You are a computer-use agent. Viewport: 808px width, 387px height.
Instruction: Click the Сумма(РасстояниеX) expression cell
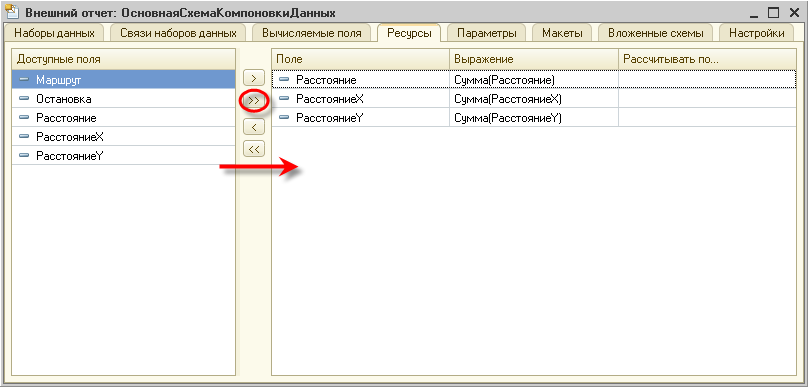click(534, 98)
